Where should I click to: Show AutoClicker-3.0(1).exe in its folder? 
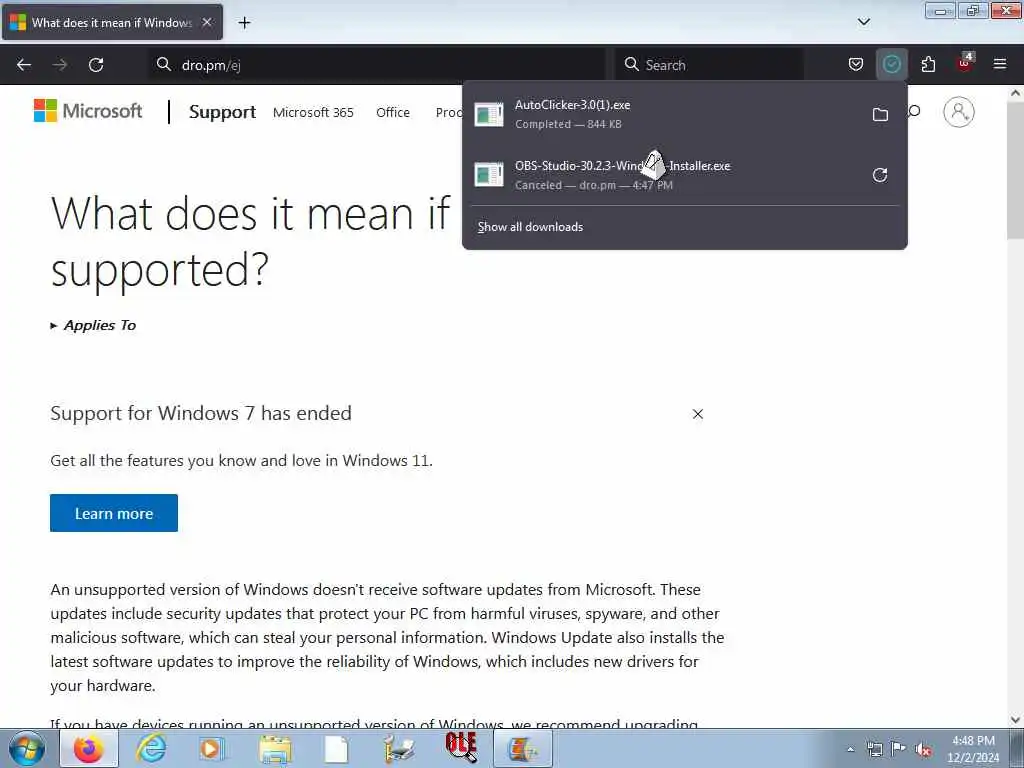point(880,115)
